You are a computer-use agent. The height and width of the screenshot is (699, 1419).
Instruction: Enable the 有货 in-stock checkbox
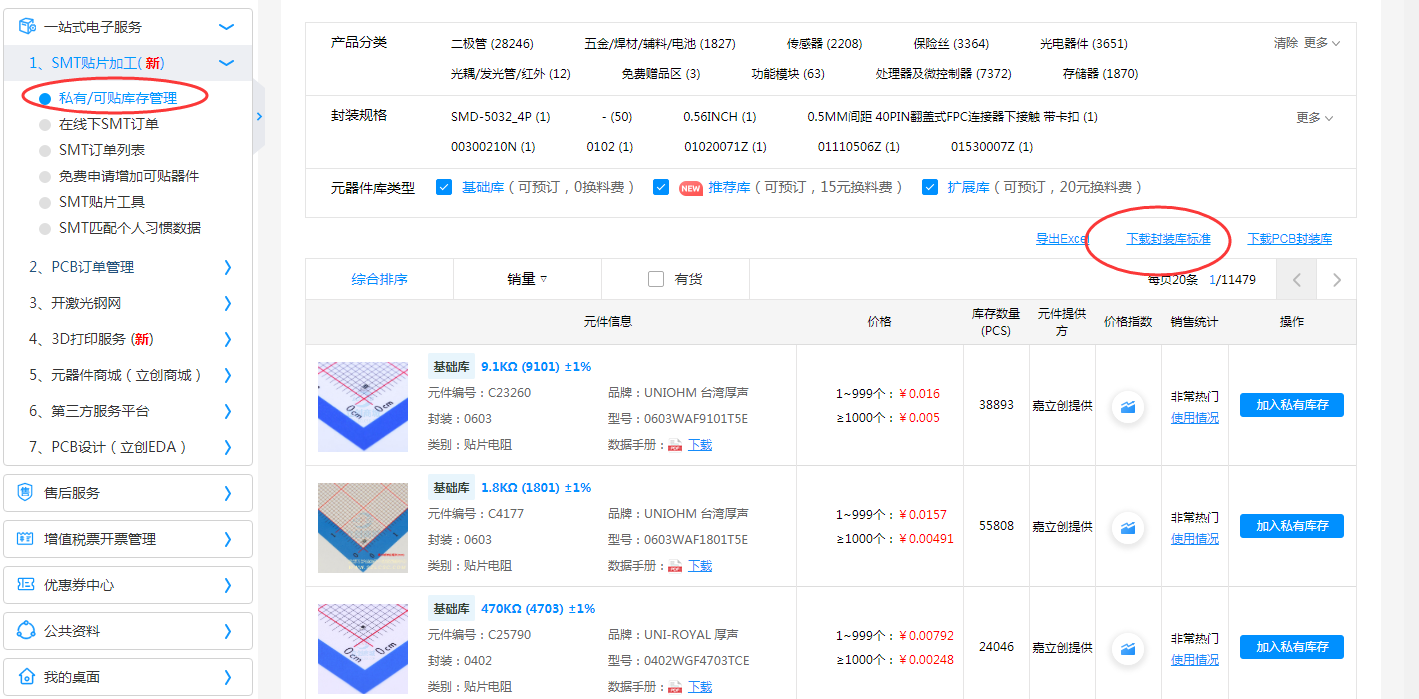coord(656,279)
